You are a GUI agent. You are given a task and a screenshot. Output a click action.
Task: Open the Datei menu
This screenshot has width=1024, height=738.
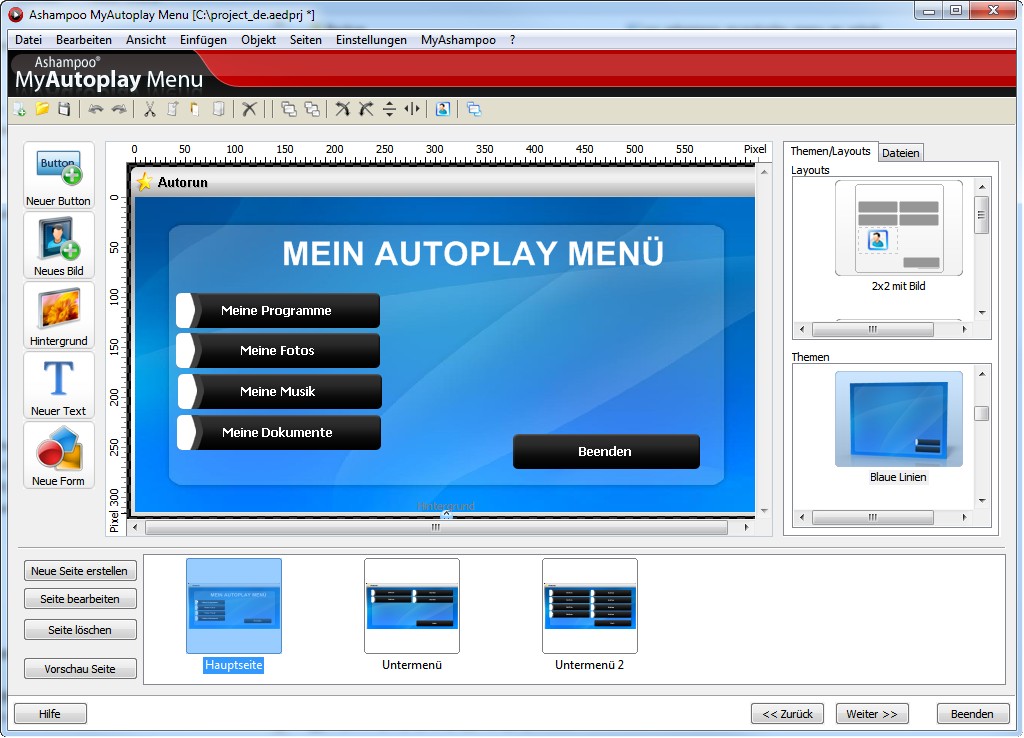pyautogui.click(x=28, y=40)
